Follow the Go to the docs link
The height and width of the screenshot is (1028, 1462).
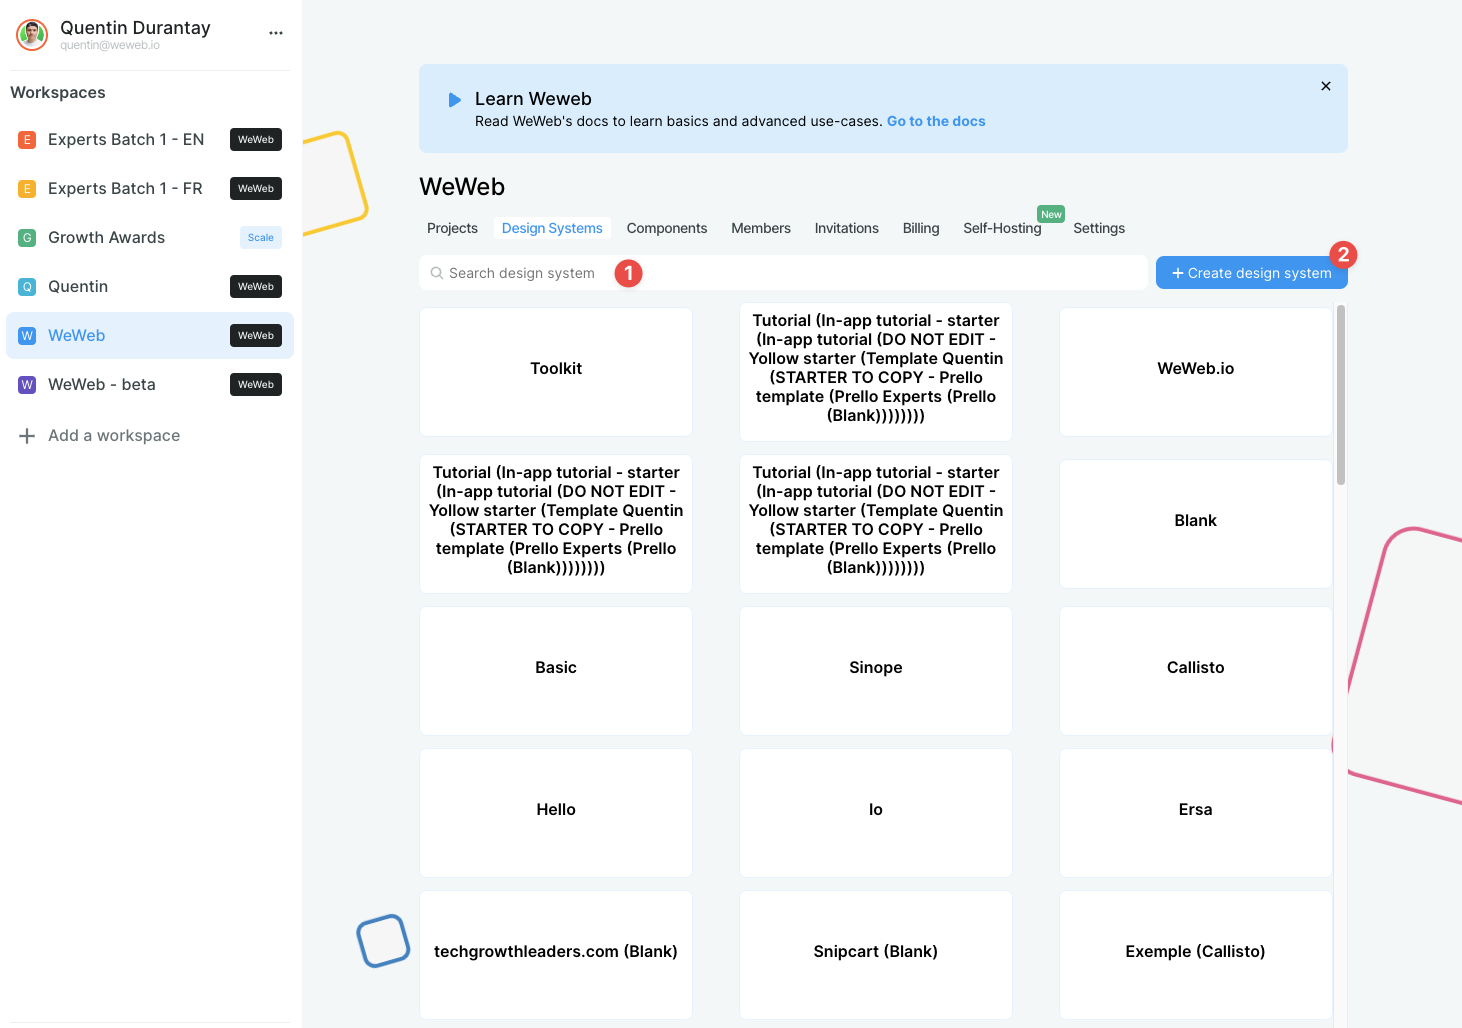(936, 121)
